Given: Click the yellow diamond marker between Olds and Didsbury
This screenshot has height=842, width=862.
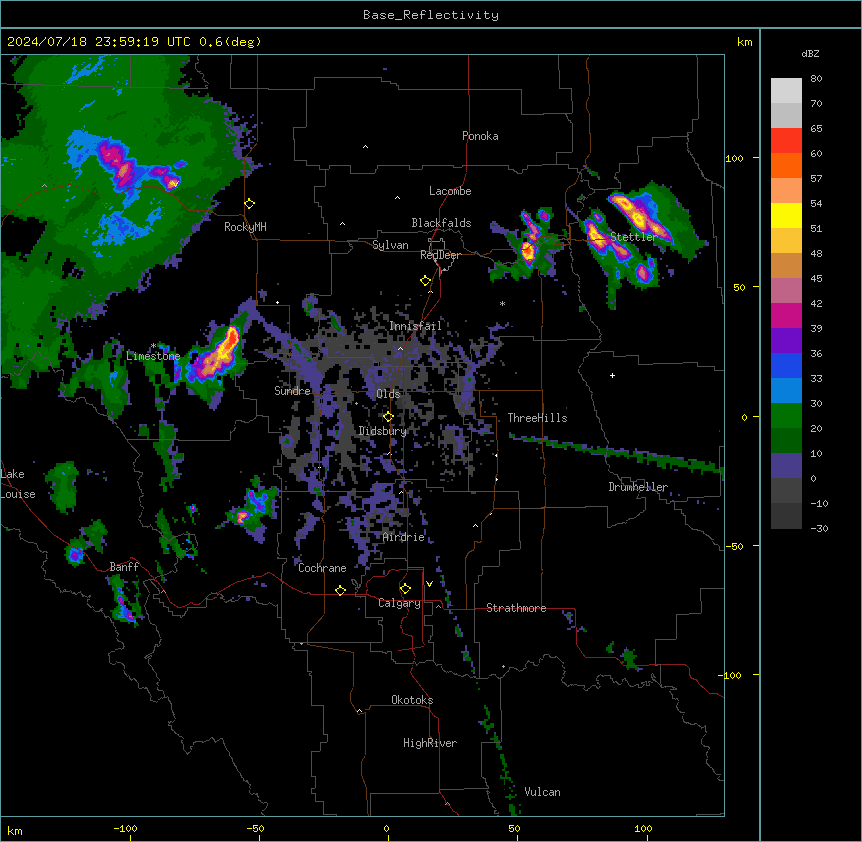Looking at the screenshot, I should point(388,417).
